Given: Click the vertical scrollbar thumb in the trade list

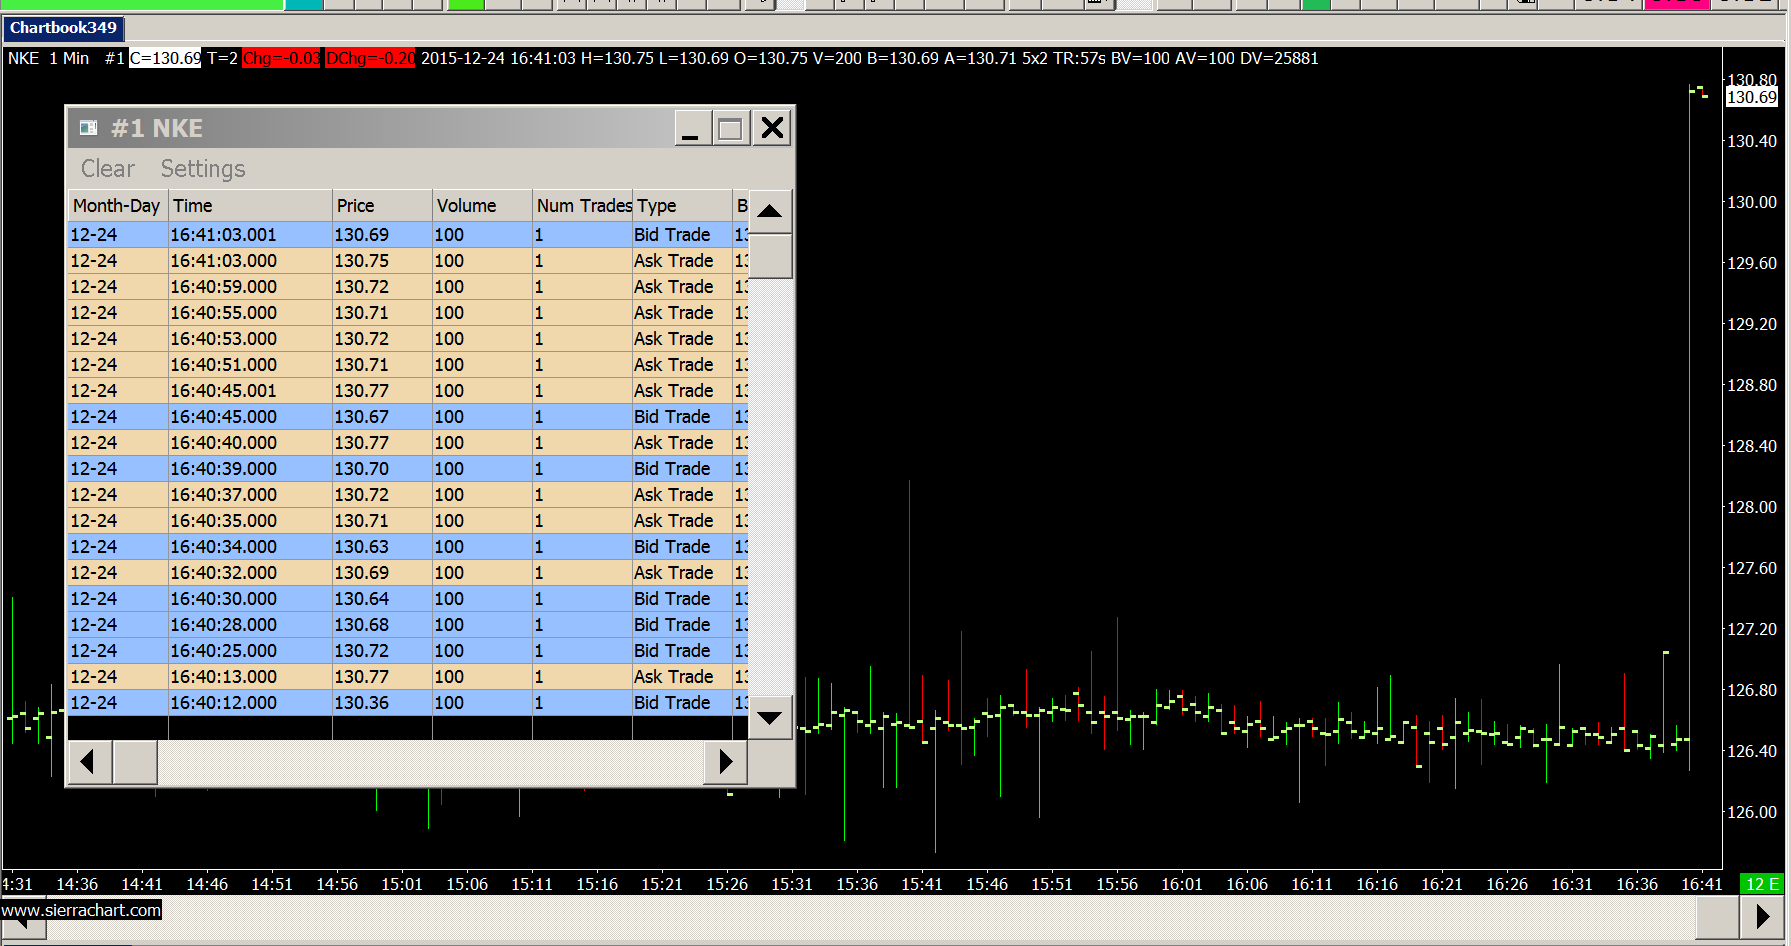Looking at the screenshot, I should point(770,256).
